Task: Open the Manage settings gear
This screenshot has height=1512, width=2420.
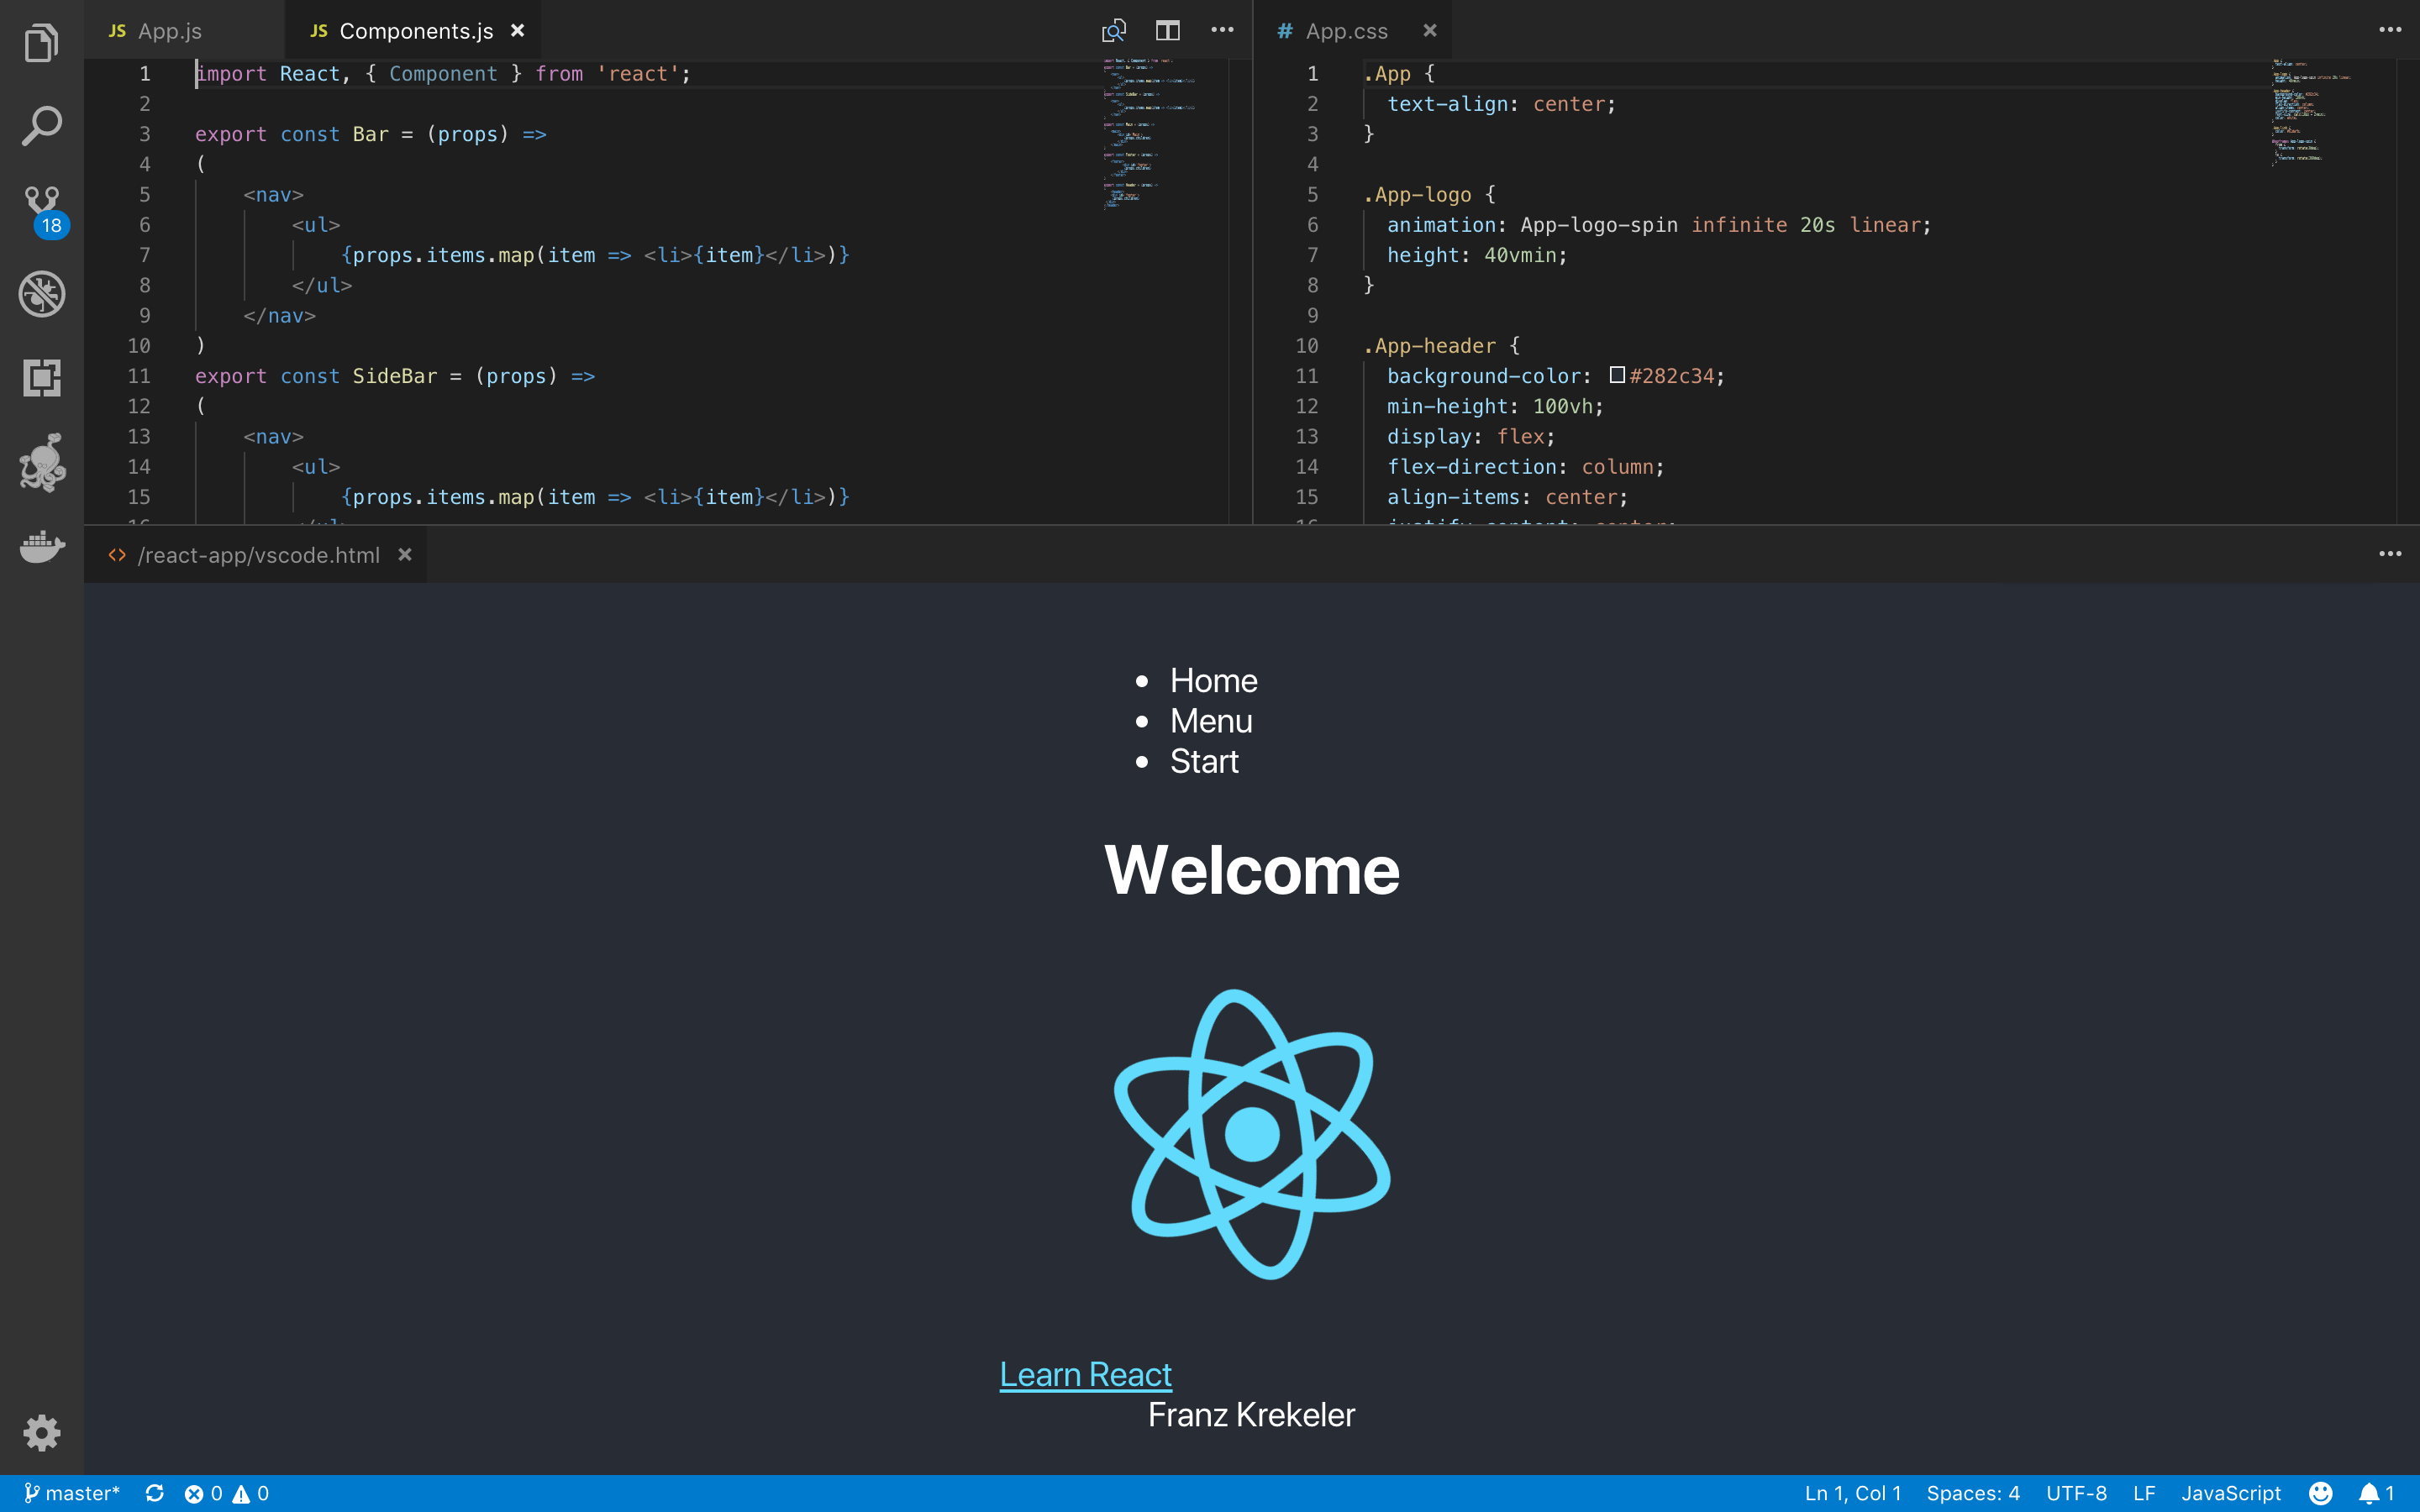Action: (x=41, y=1432)
